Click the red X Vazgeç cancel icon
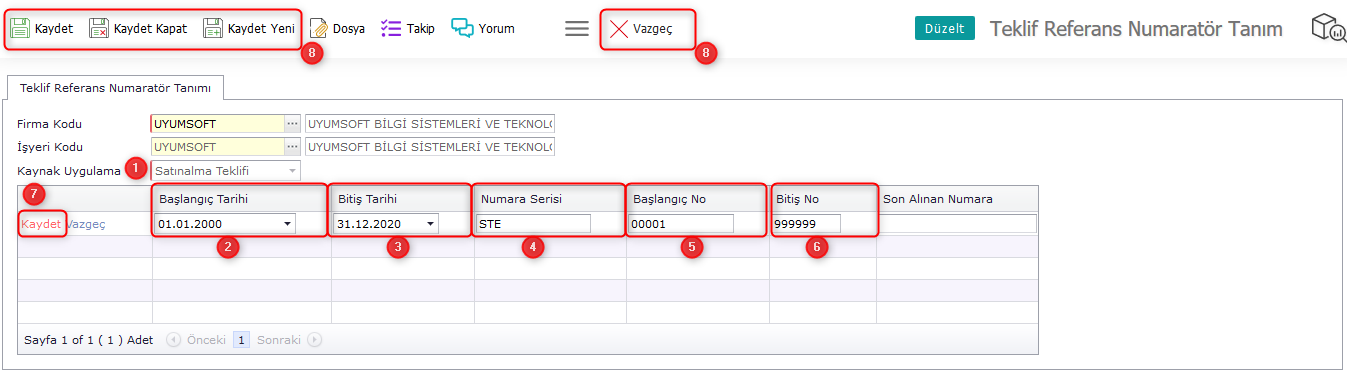This screenshot has width=1347, height=372. 619,29
